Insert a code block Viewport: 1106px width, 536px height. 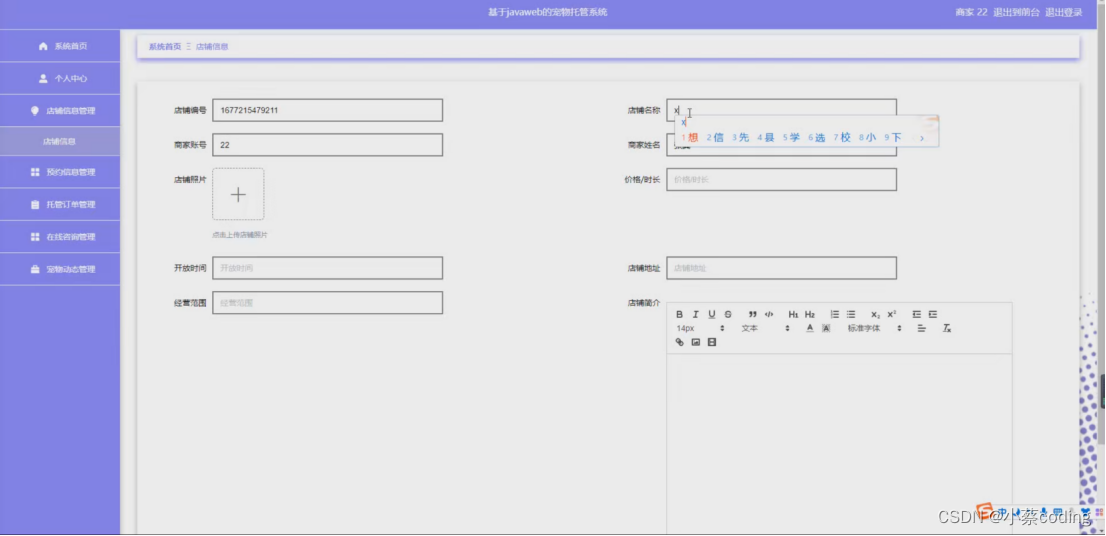[769, 315]
